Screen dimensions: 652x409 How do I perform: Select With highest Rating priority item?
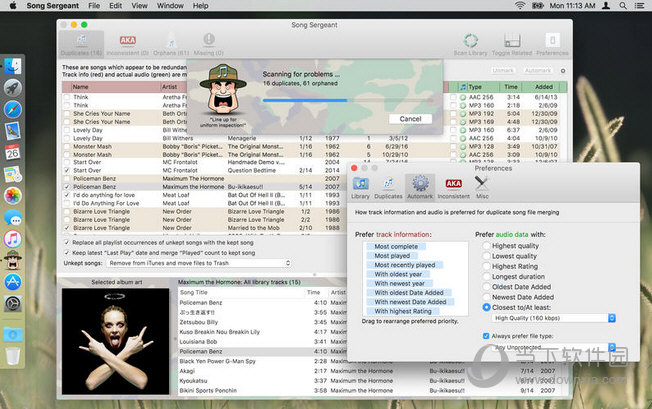[403, 311]
